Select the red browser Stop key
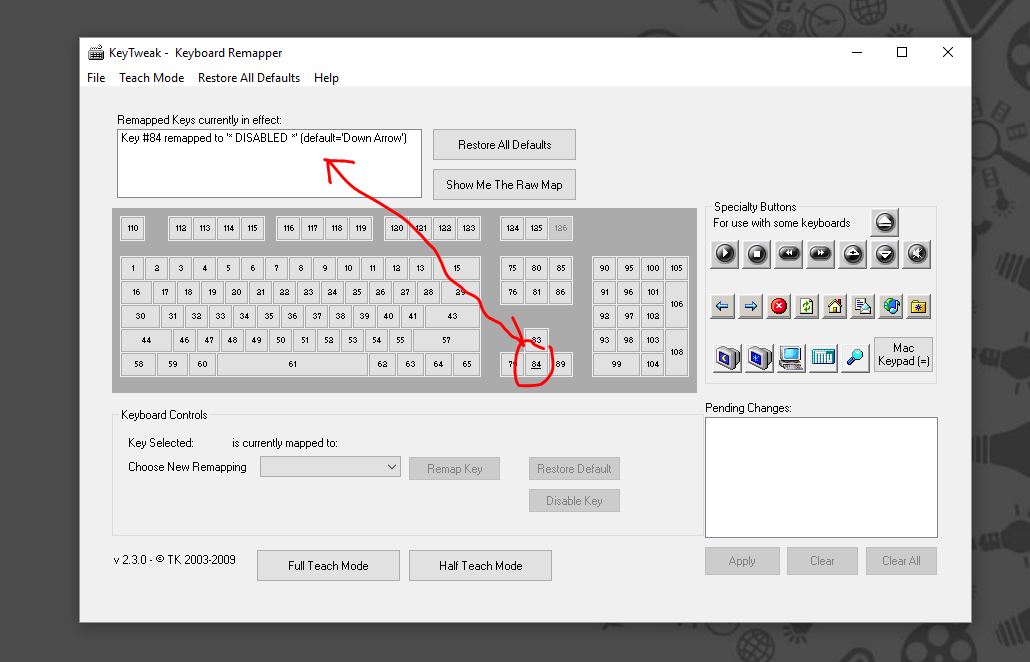 tap(778, 306)
